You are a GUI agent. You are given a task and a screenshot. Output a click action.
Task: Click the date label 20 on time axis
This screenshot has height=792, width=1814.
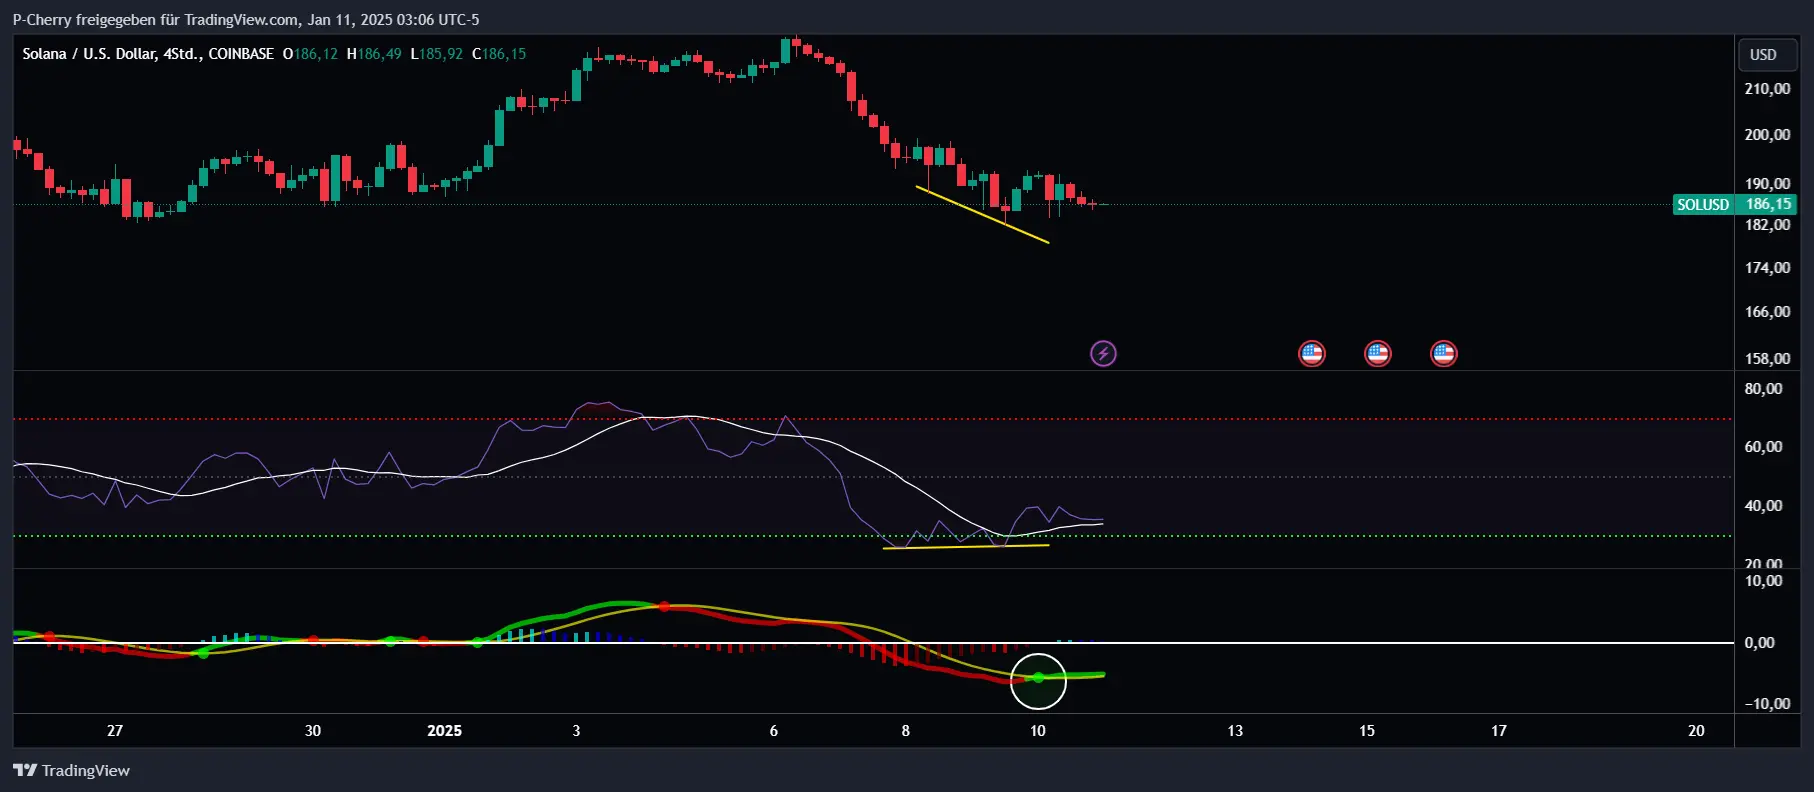[x=1696, y=731]
